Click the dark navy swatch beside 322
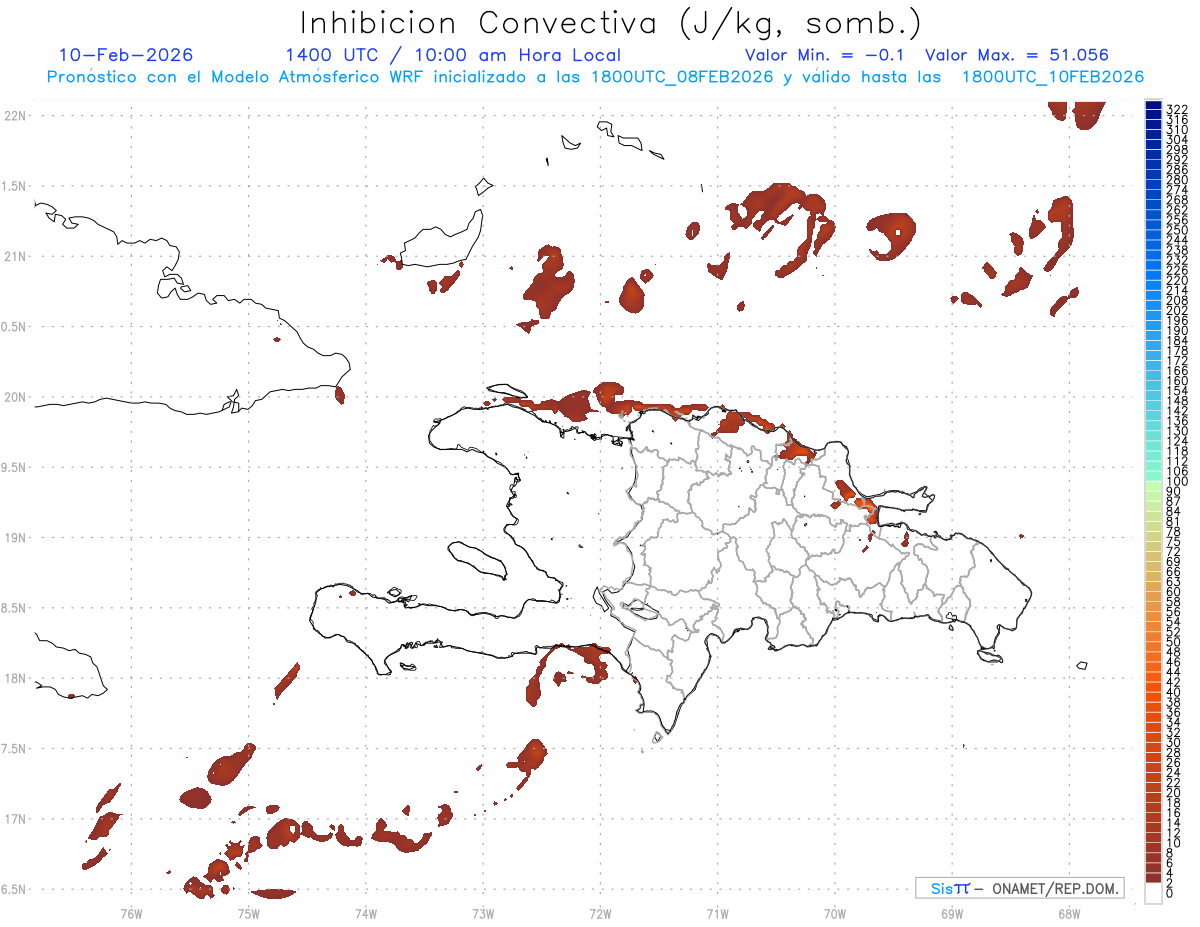 pyautogui.click(x=1153, y=107)
